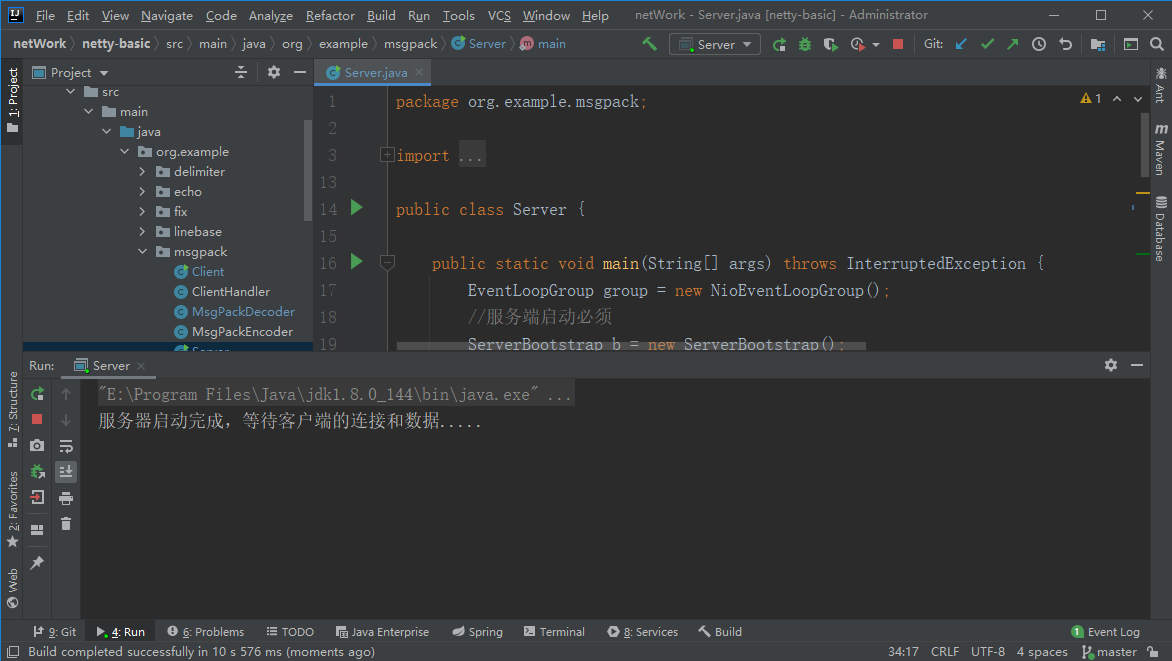
Task: Toggle soft-wrap in the Run console
Action: coord(66,446)
